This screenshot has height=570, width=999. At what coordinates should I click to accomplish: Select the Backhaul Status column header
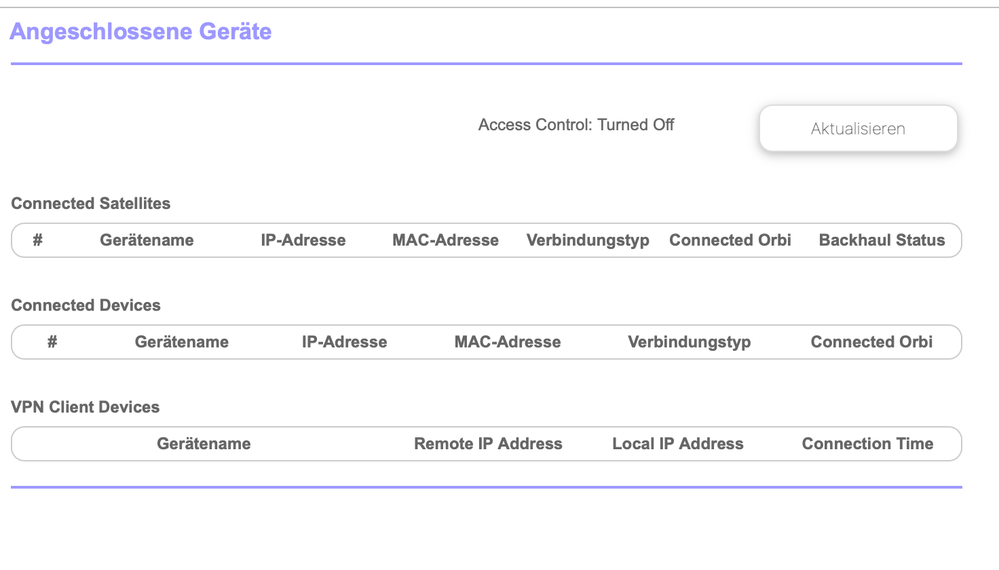881,240
